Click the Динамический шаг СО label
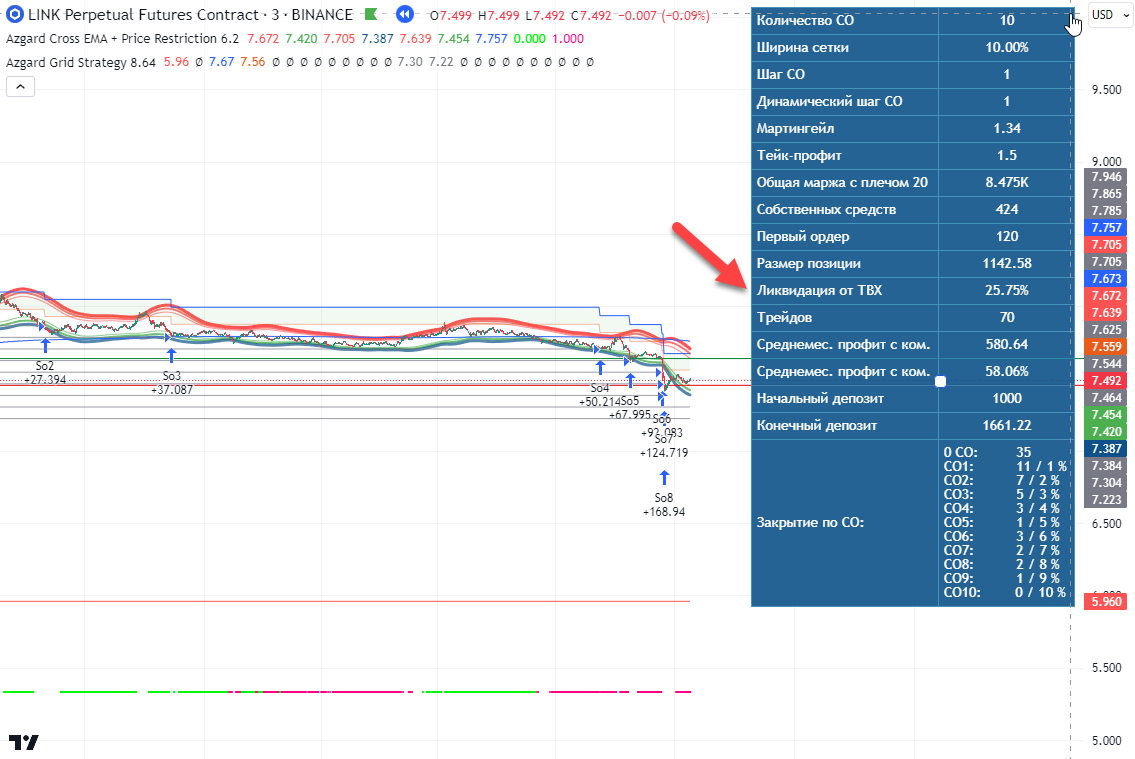Screen dimensions: 1135x759 (x=830, y=101)
